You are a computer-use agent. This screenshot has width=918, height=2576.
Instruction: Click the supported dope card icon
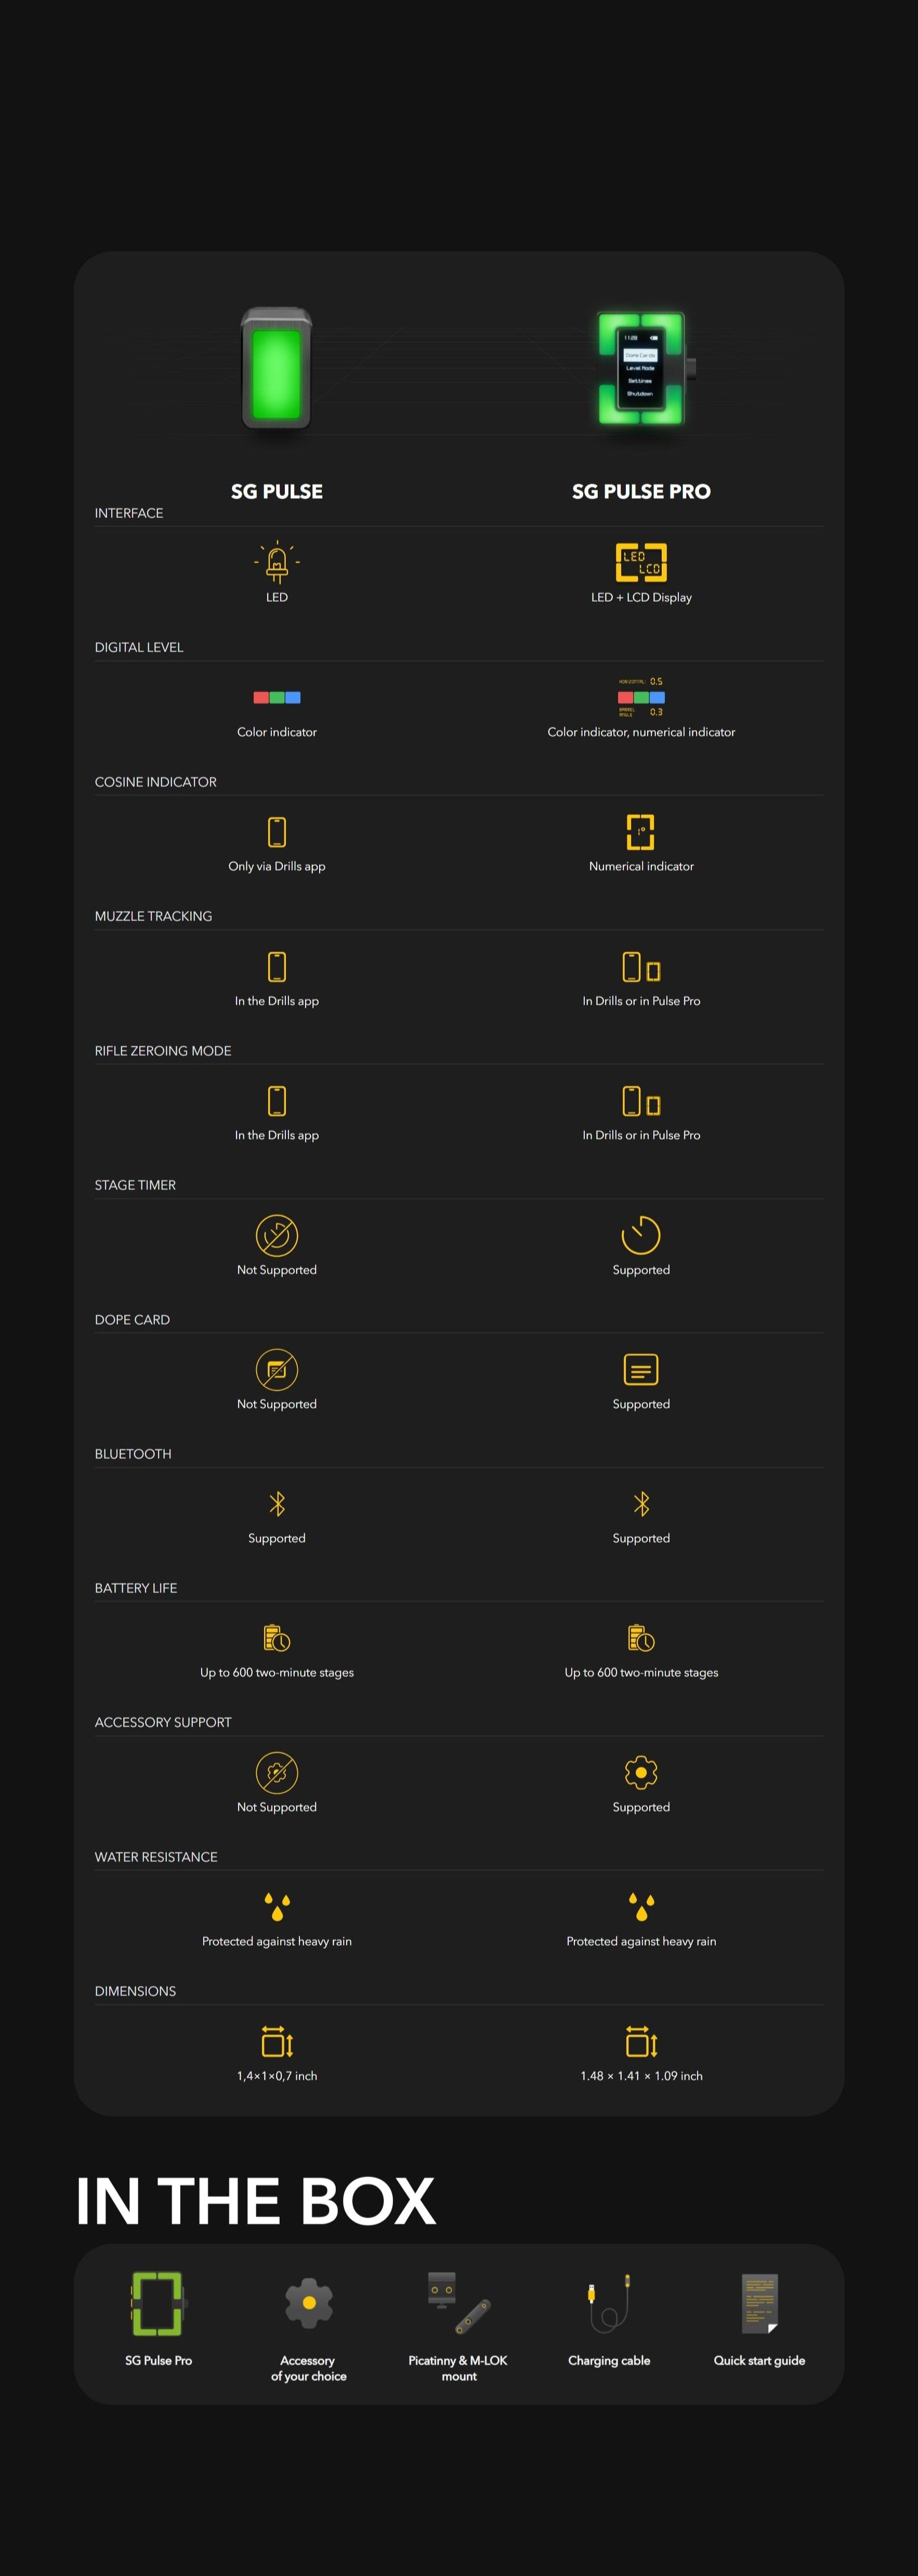click(641, 1369)
